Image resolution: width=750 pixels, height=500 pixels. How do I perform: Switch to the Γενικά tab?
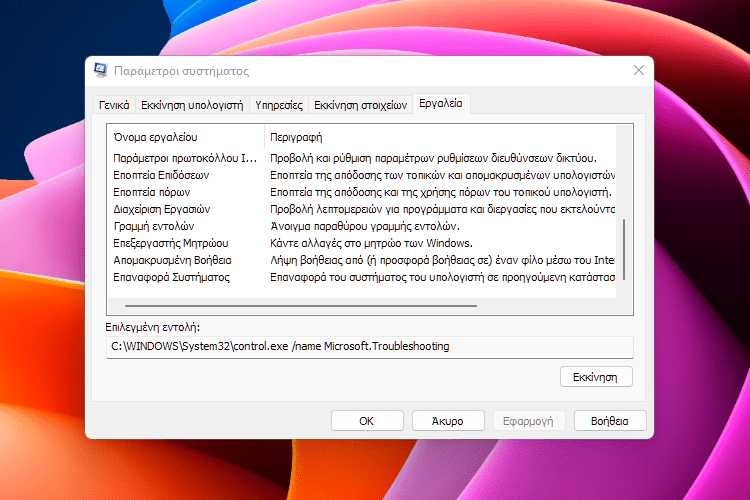[x=114, y=104]
